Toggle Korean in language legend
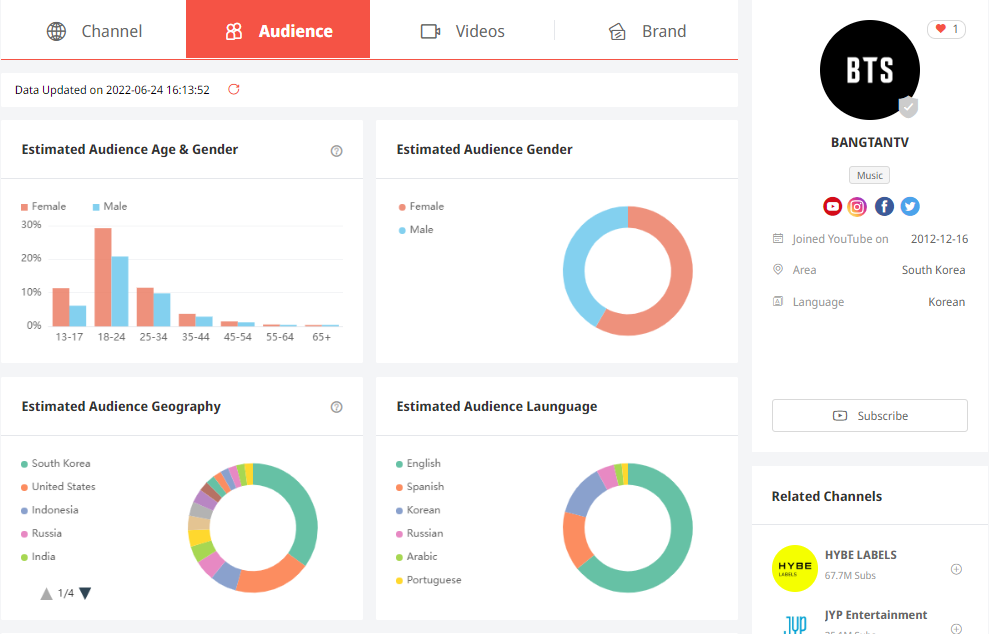Image resolution: width=989 pixels, height=634 pixels. 418,510
